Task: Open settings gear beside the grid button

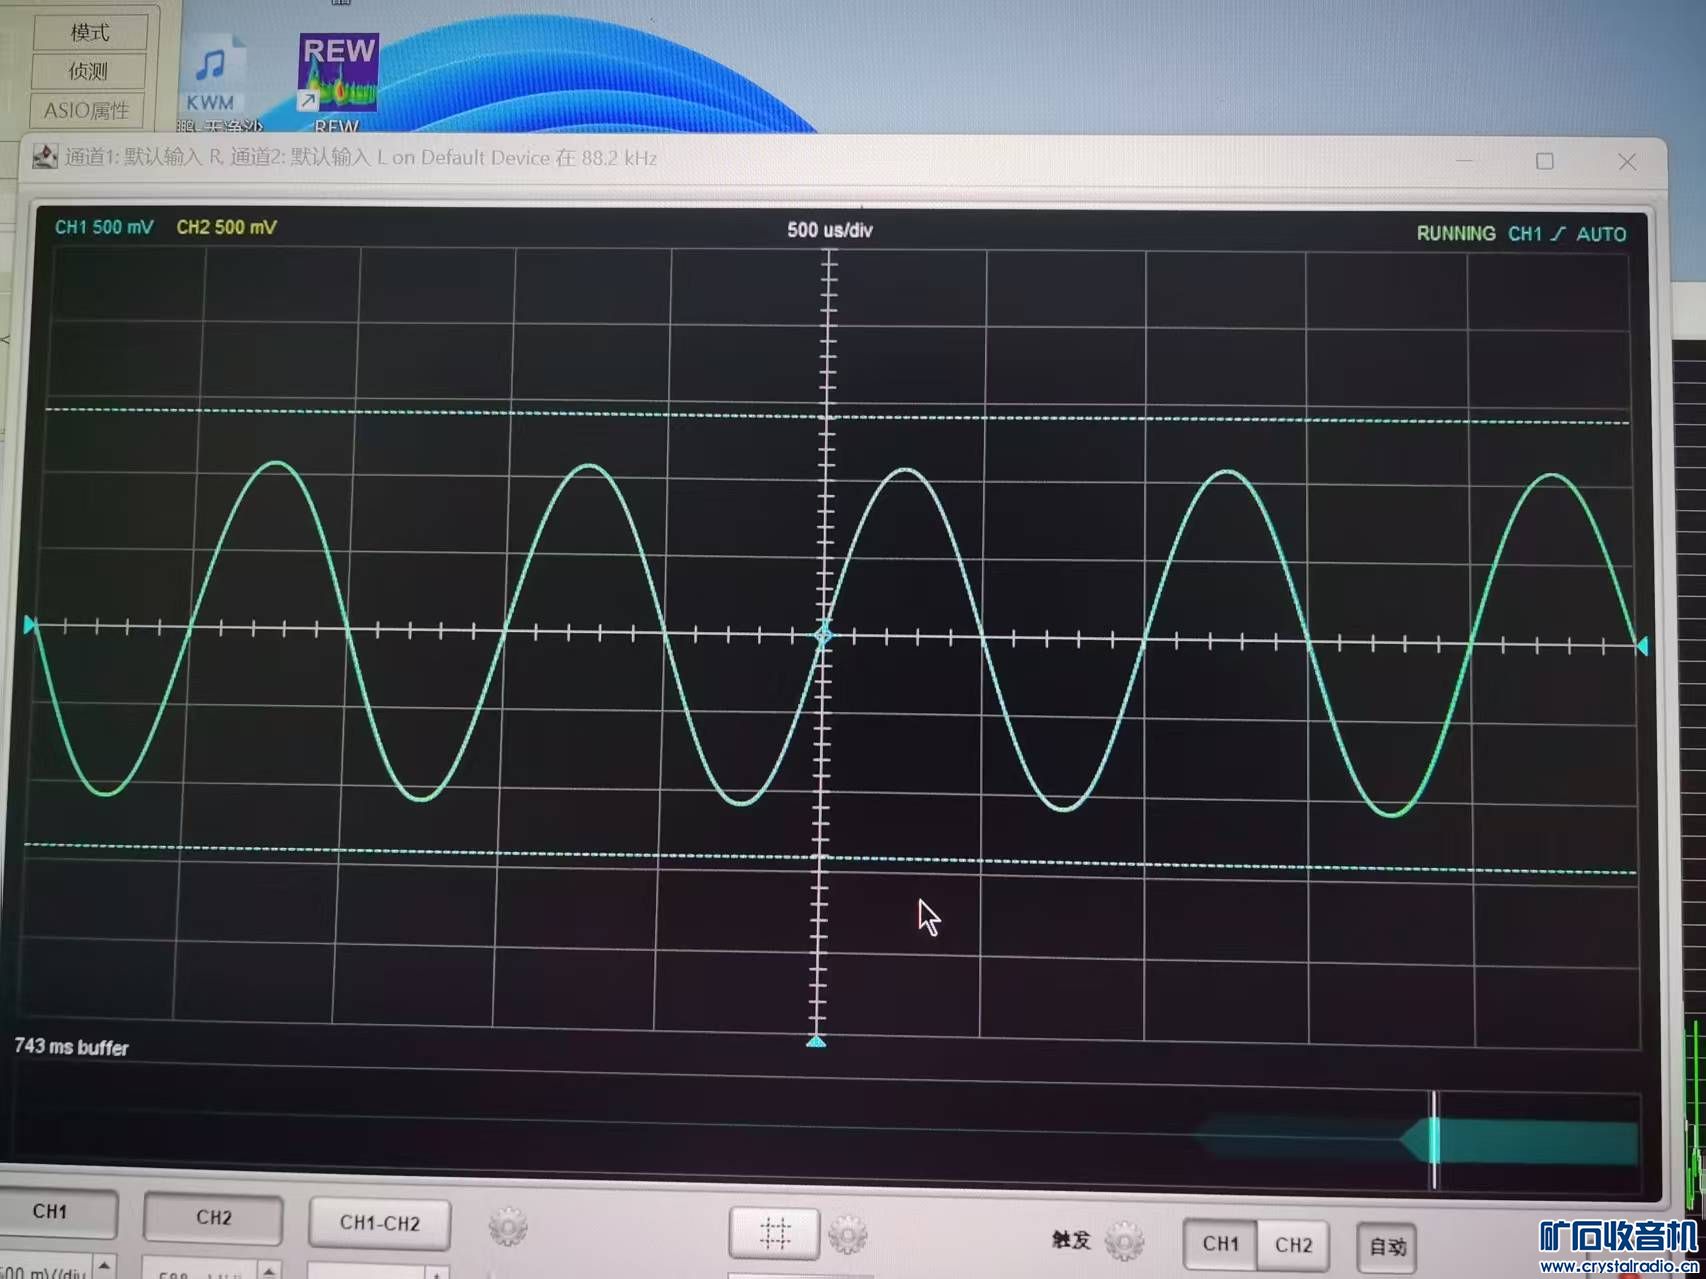Action: point(848,1235)
